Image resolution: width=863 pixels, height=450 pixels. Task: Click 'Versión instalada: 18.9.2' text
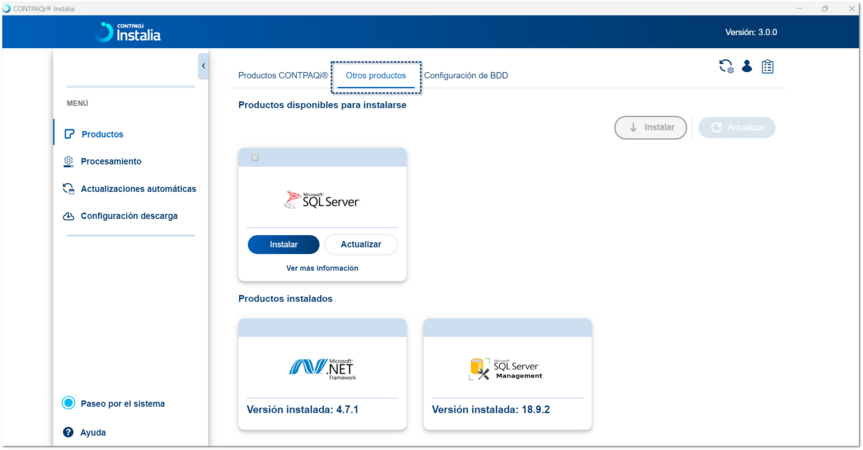490,409
